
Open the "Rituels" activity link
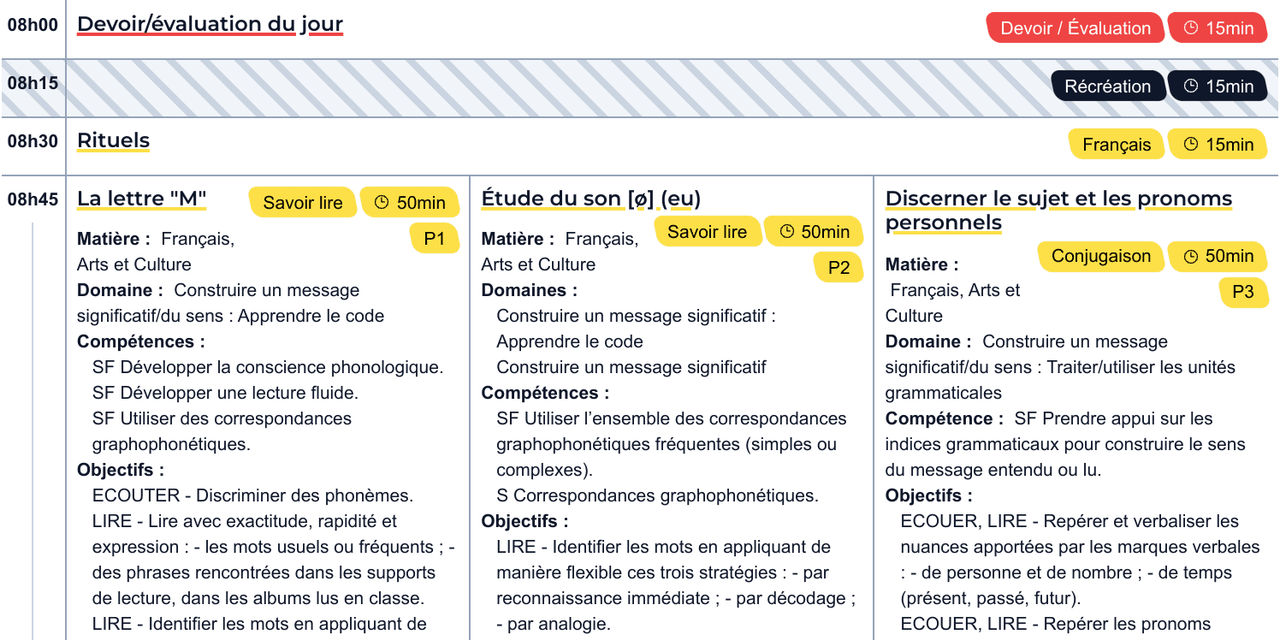(x=114, y=139)
